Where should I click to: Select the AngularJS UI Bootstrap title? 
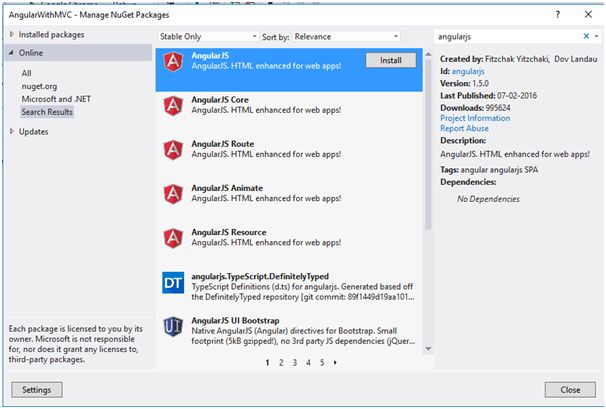(235, 320)
